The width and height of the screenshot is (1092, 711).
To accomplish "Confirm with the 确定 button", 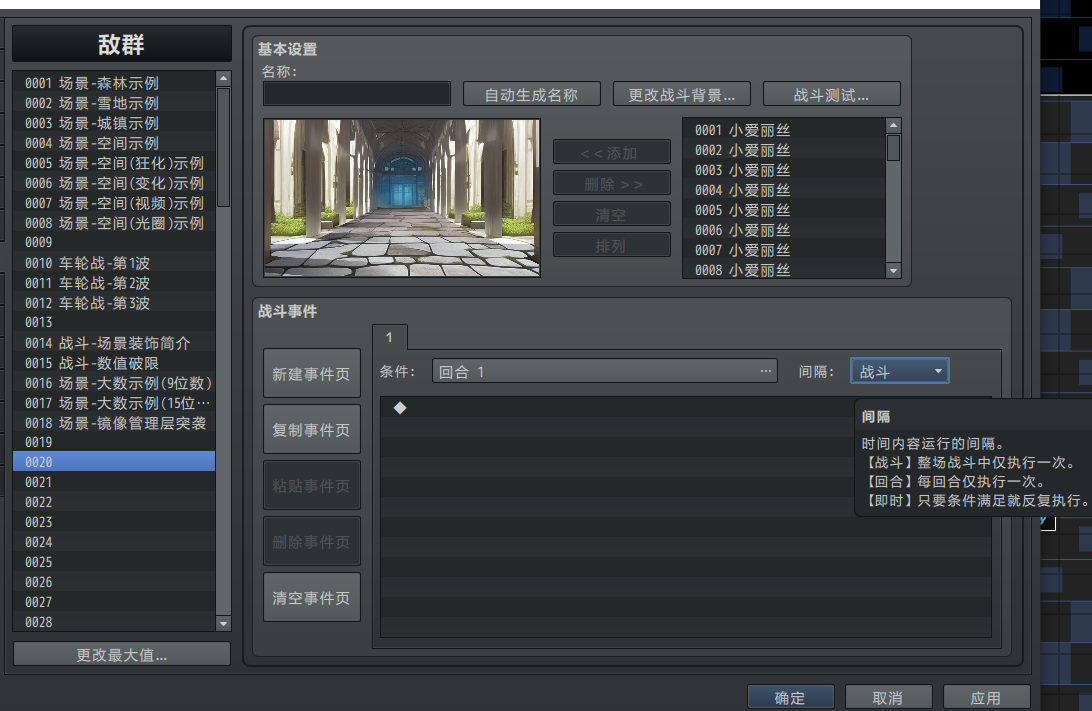I will pyautogui.click(x=789, y=697).
